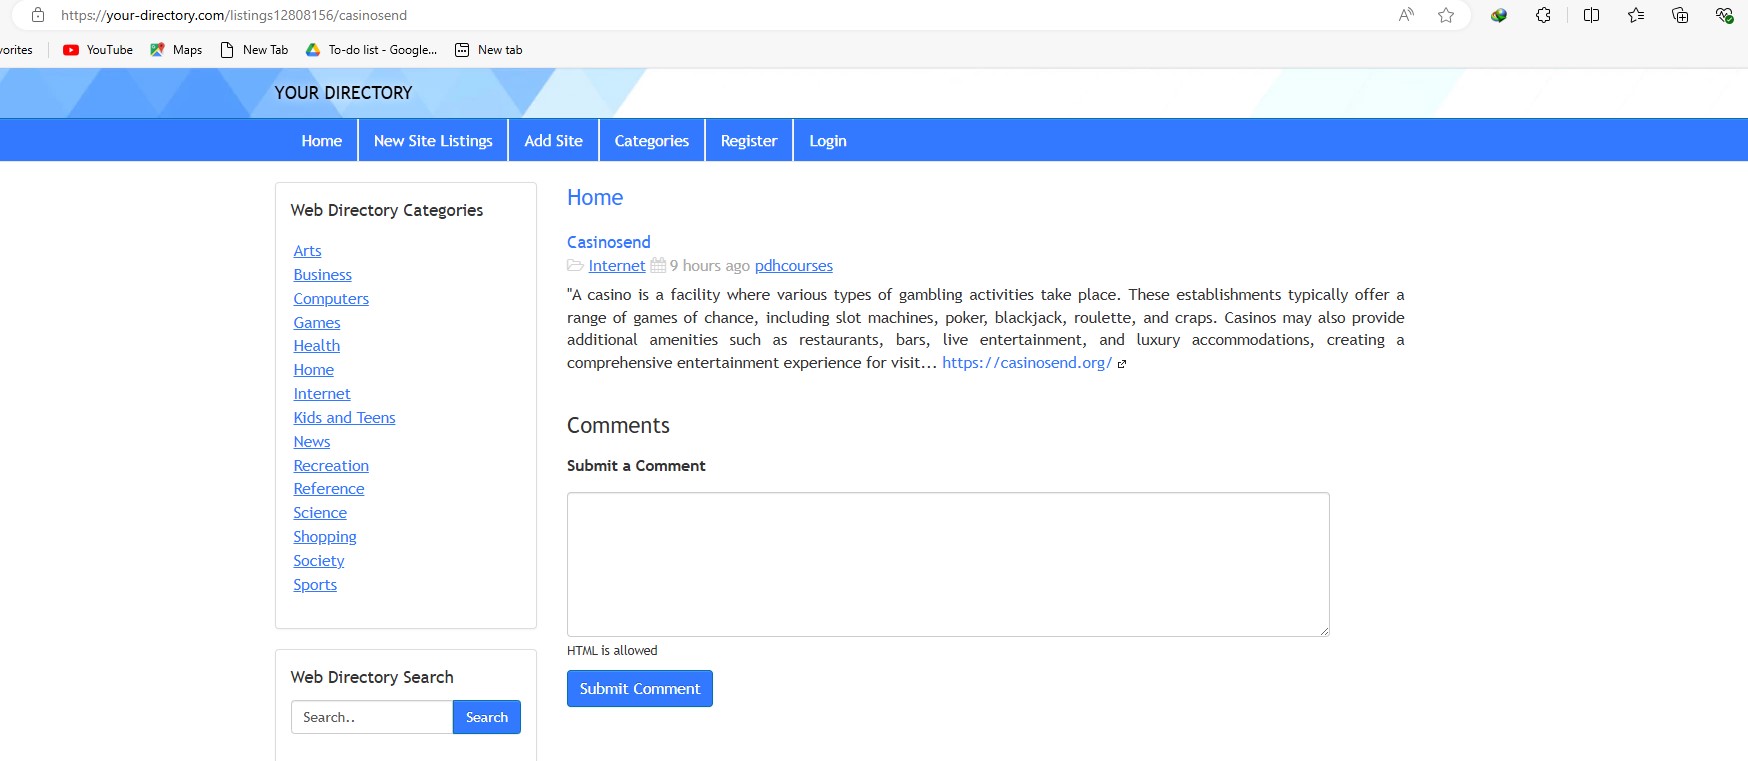1748x761 pixels.
Task: Open Categories in the navbar
Action: [652, 141]
